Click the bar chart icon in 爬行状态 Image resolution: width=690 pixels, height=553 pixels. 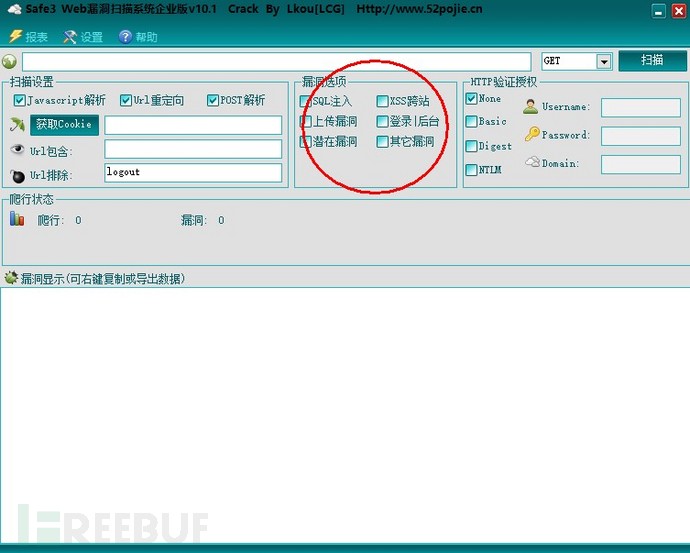(17, 219)
